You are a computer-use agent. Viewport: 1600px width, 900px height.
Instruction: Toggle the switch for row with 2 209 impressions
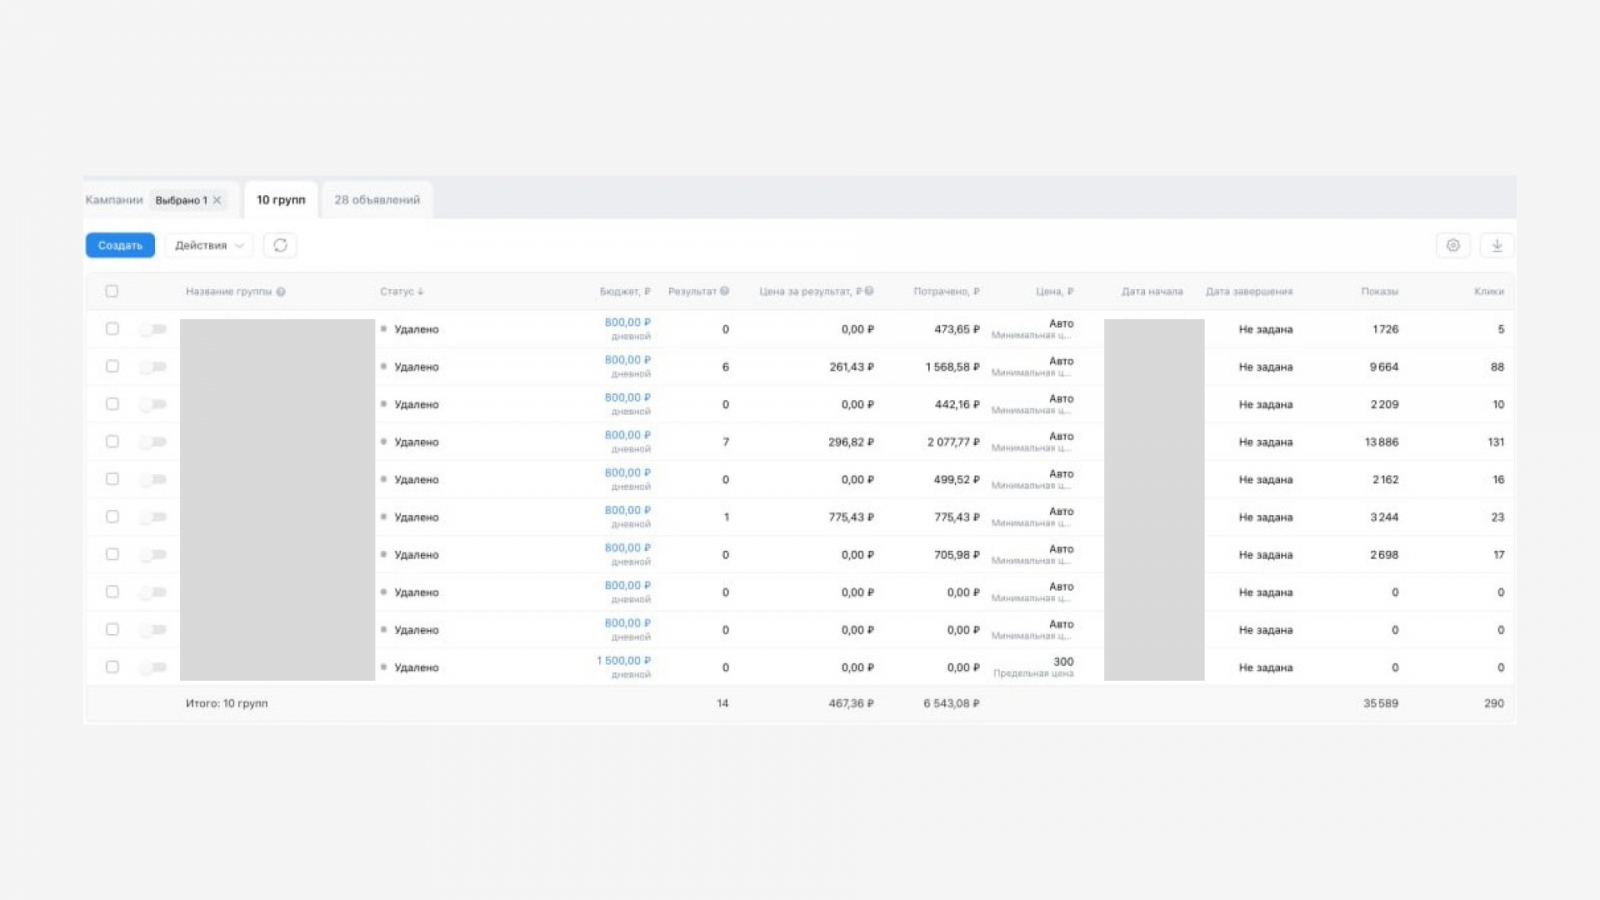pyautogui.click(x=153, y=404)
